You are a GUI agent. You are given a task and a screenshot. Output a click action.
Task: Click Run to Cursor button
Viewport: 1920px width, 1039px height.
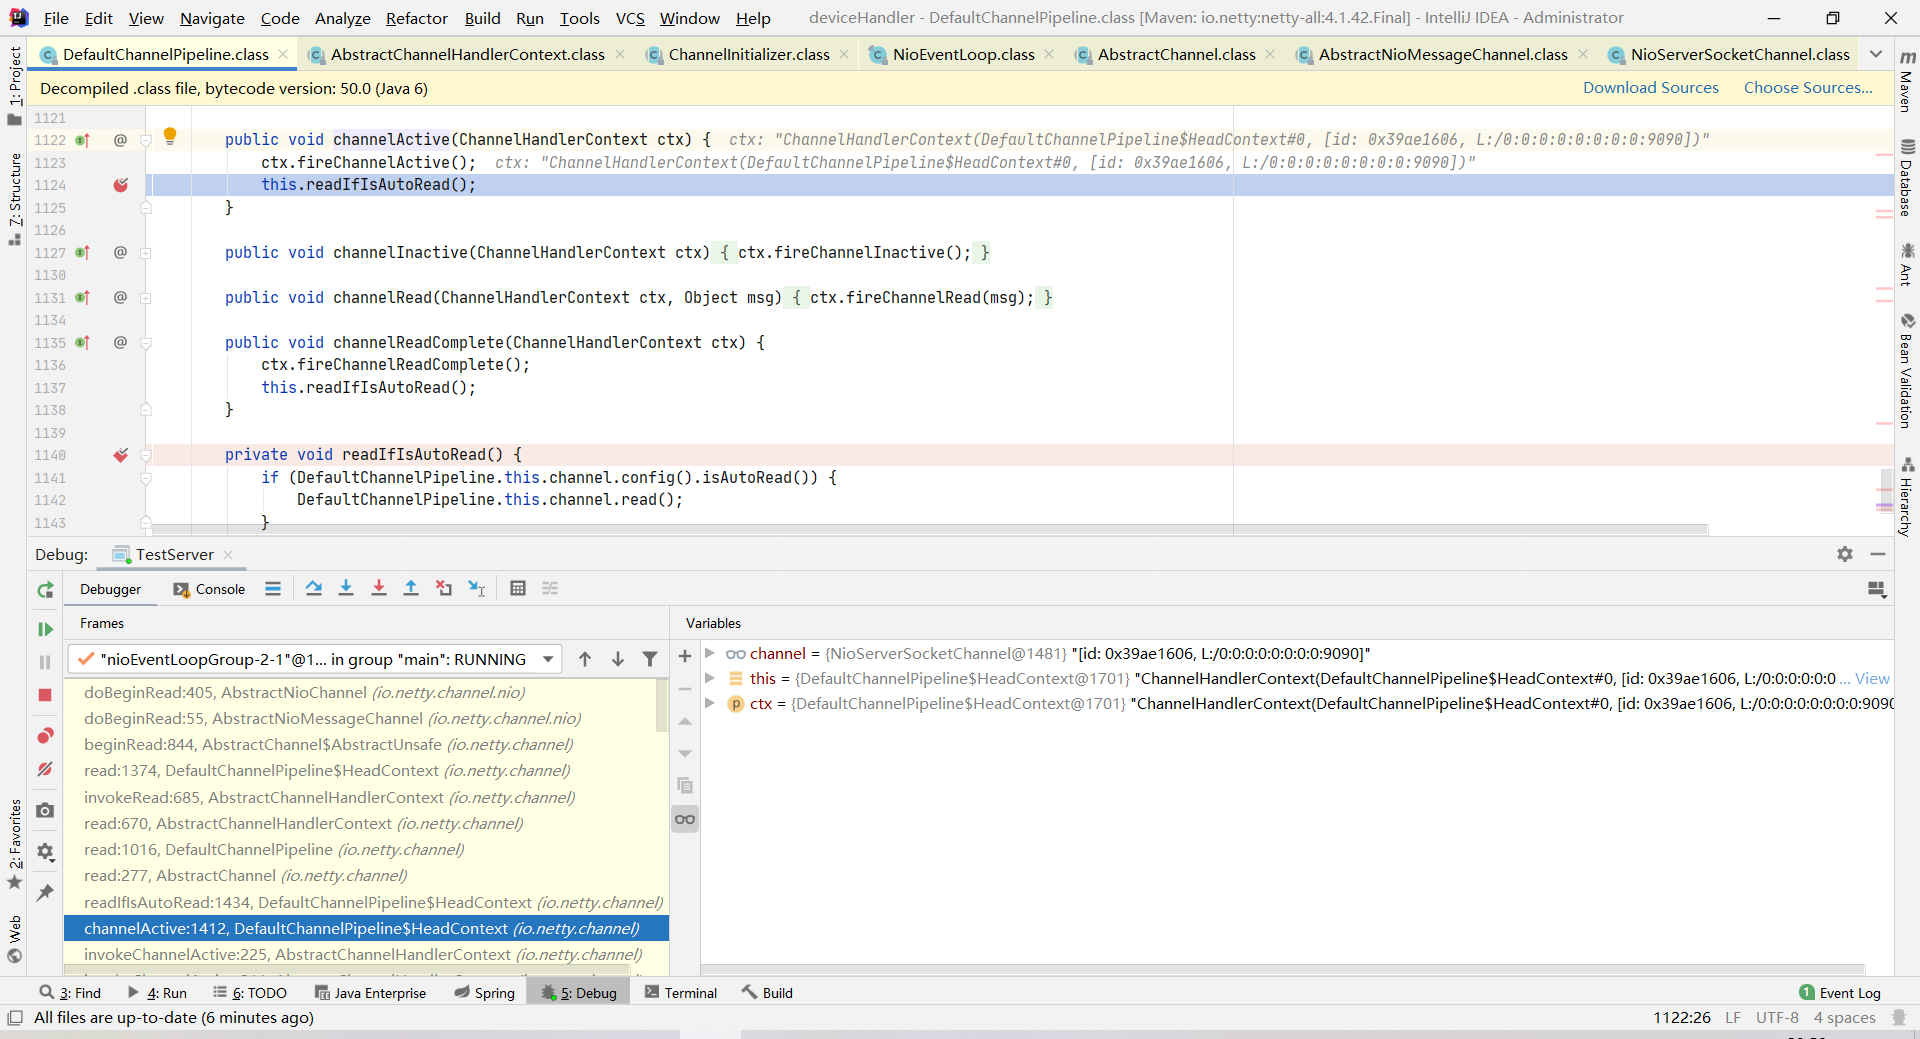477,588
